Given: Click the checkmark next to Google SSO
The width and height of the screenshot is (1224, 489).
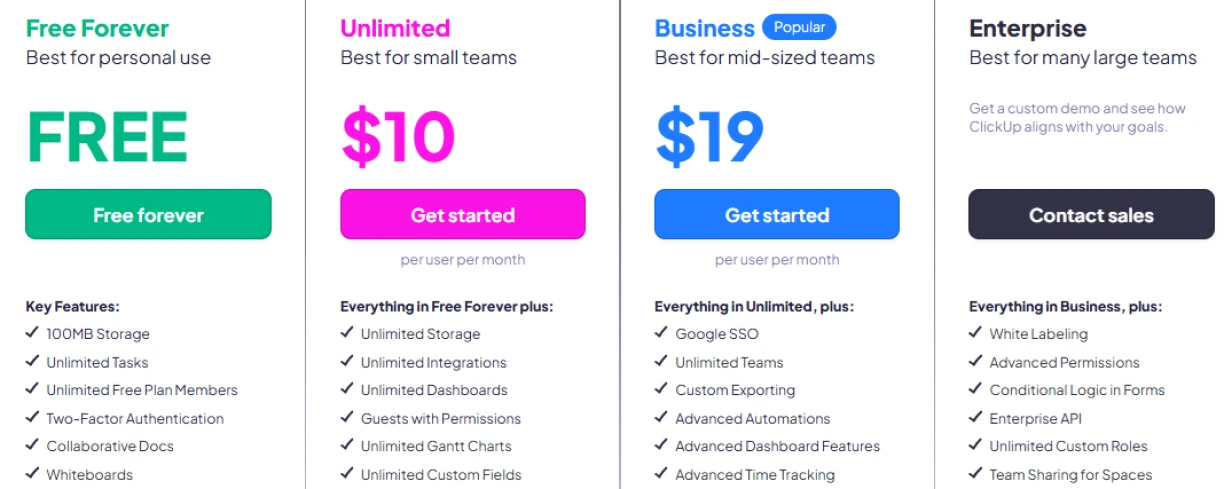Looking at the screenshot, I should tap(661, 333).
